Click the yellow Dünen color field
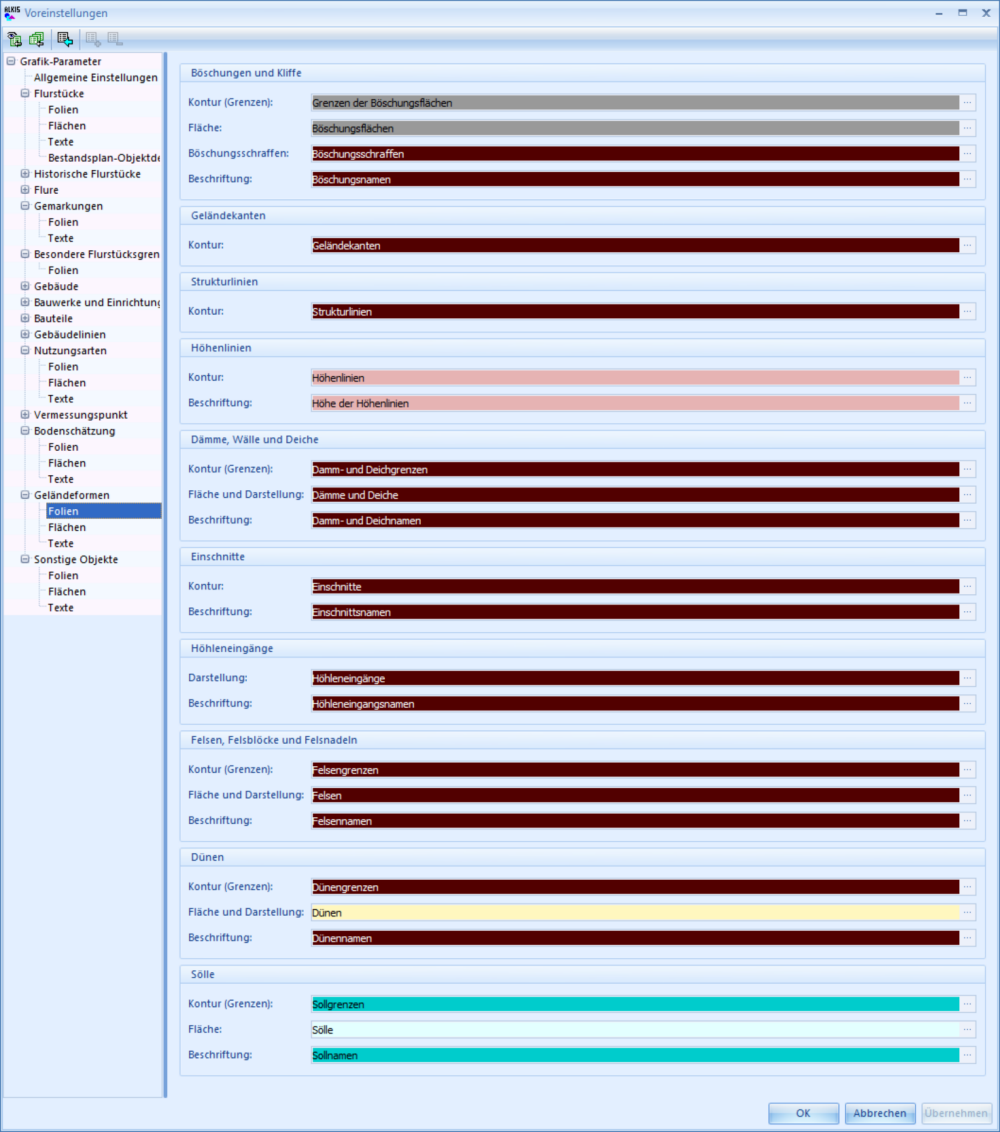 point(635,913)
